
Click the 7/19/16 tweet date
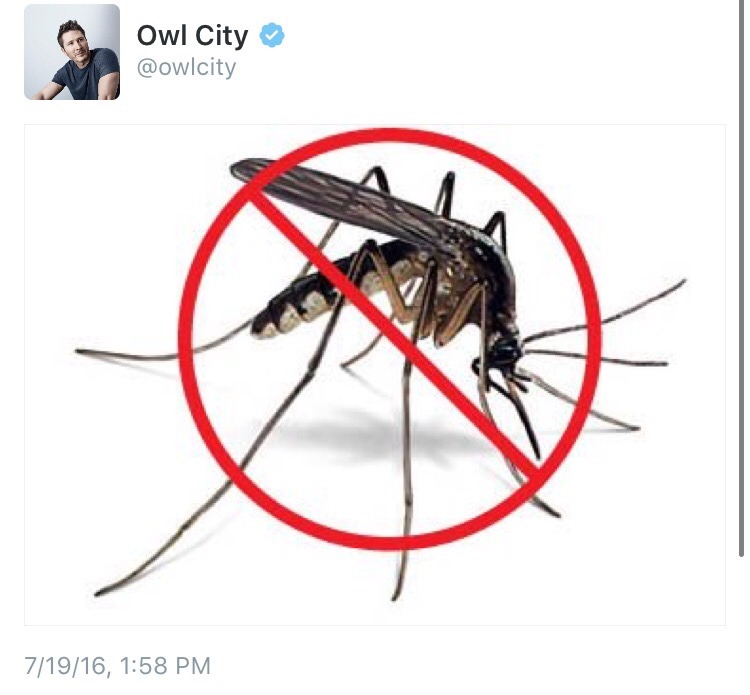[64, 665]
